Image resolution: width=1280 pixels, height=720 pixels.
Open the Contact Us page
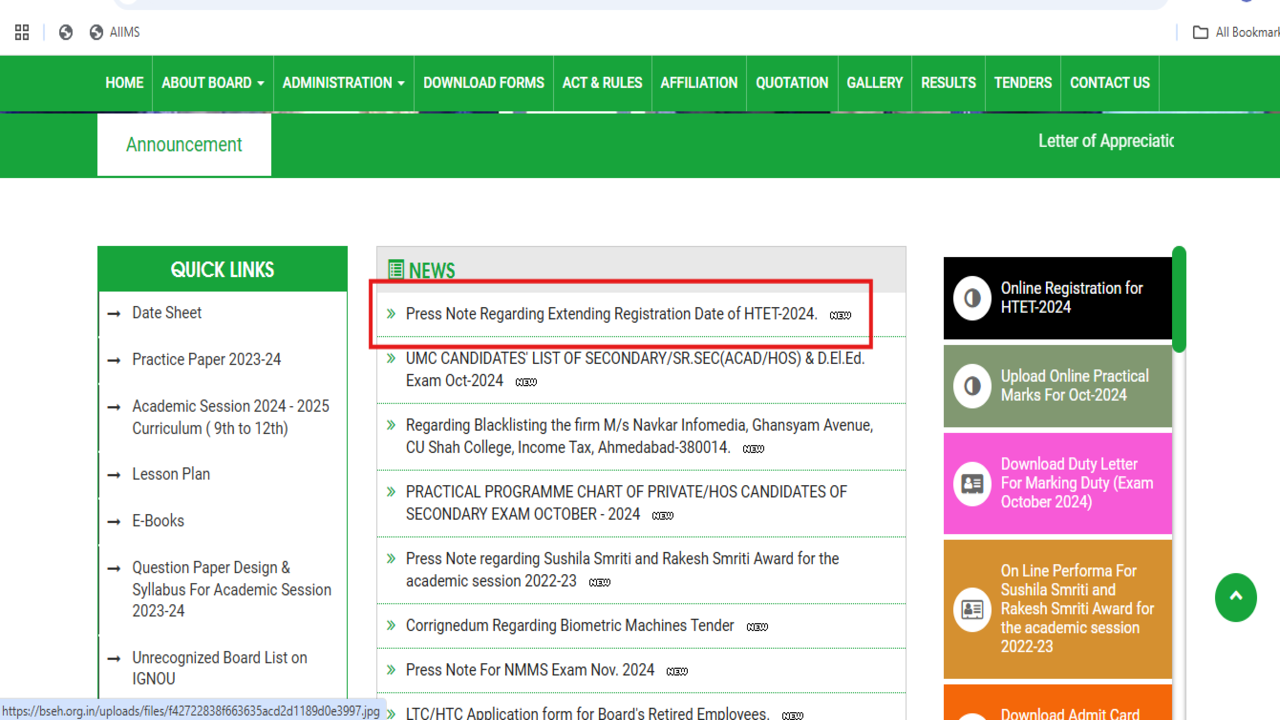(1109, 83)
